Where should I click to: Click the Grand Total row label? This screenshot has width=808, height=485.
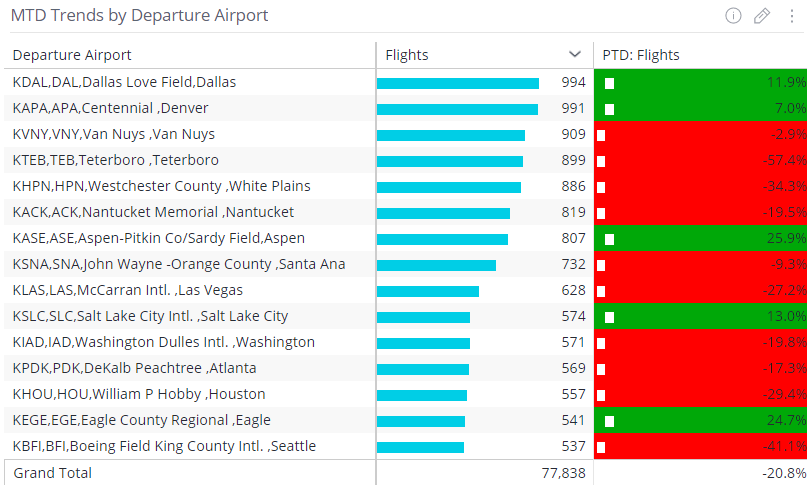click(x=52, y=473)
